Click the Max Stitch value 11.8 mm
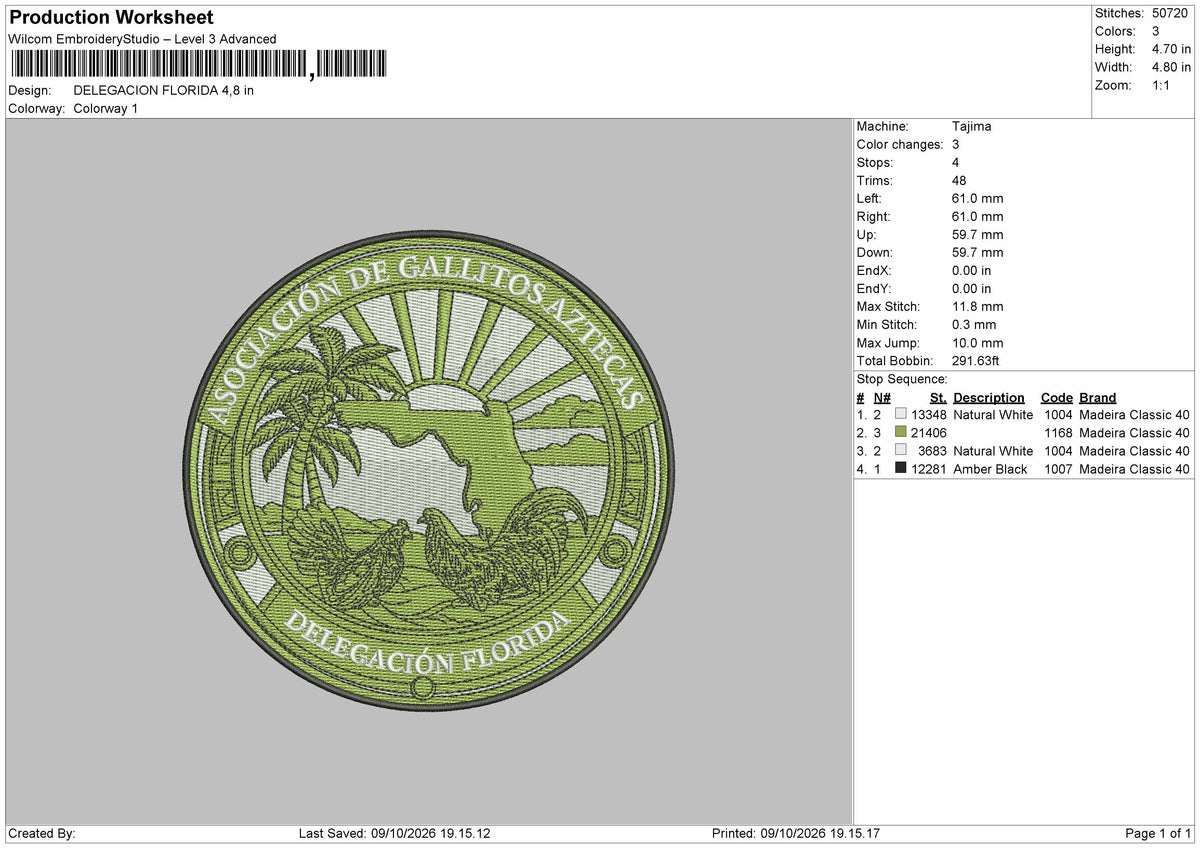1200x848 pixels. click(978, 306)
